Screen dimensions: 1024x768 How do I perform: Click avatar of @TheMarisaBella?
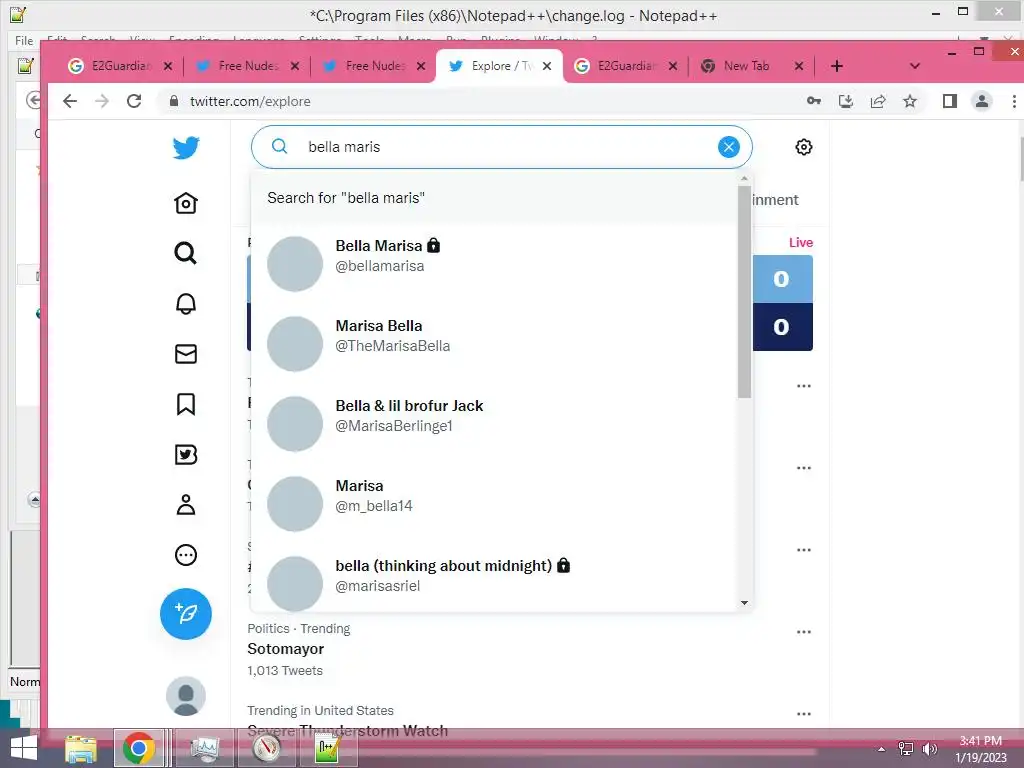click(x=295, y=344)
